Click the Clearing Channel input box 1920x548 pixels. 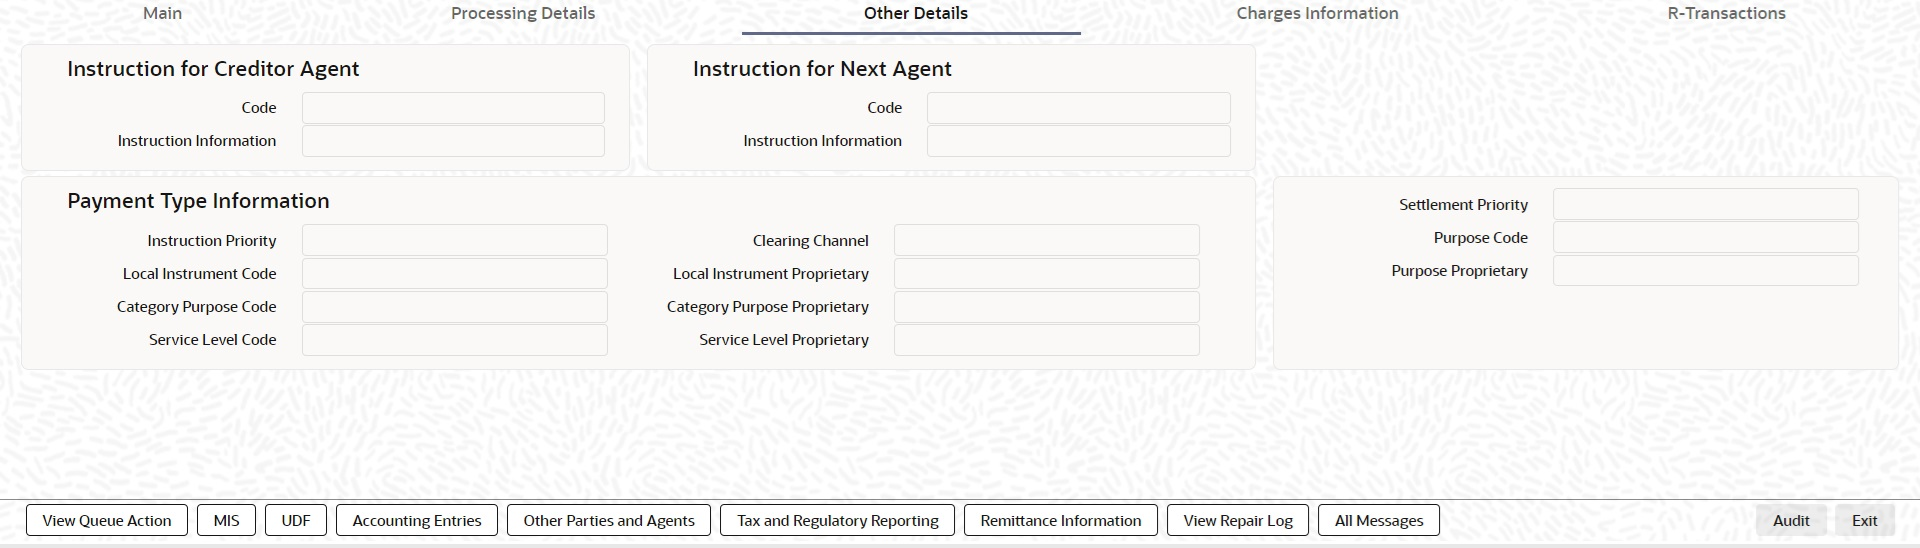(1046, 241)
